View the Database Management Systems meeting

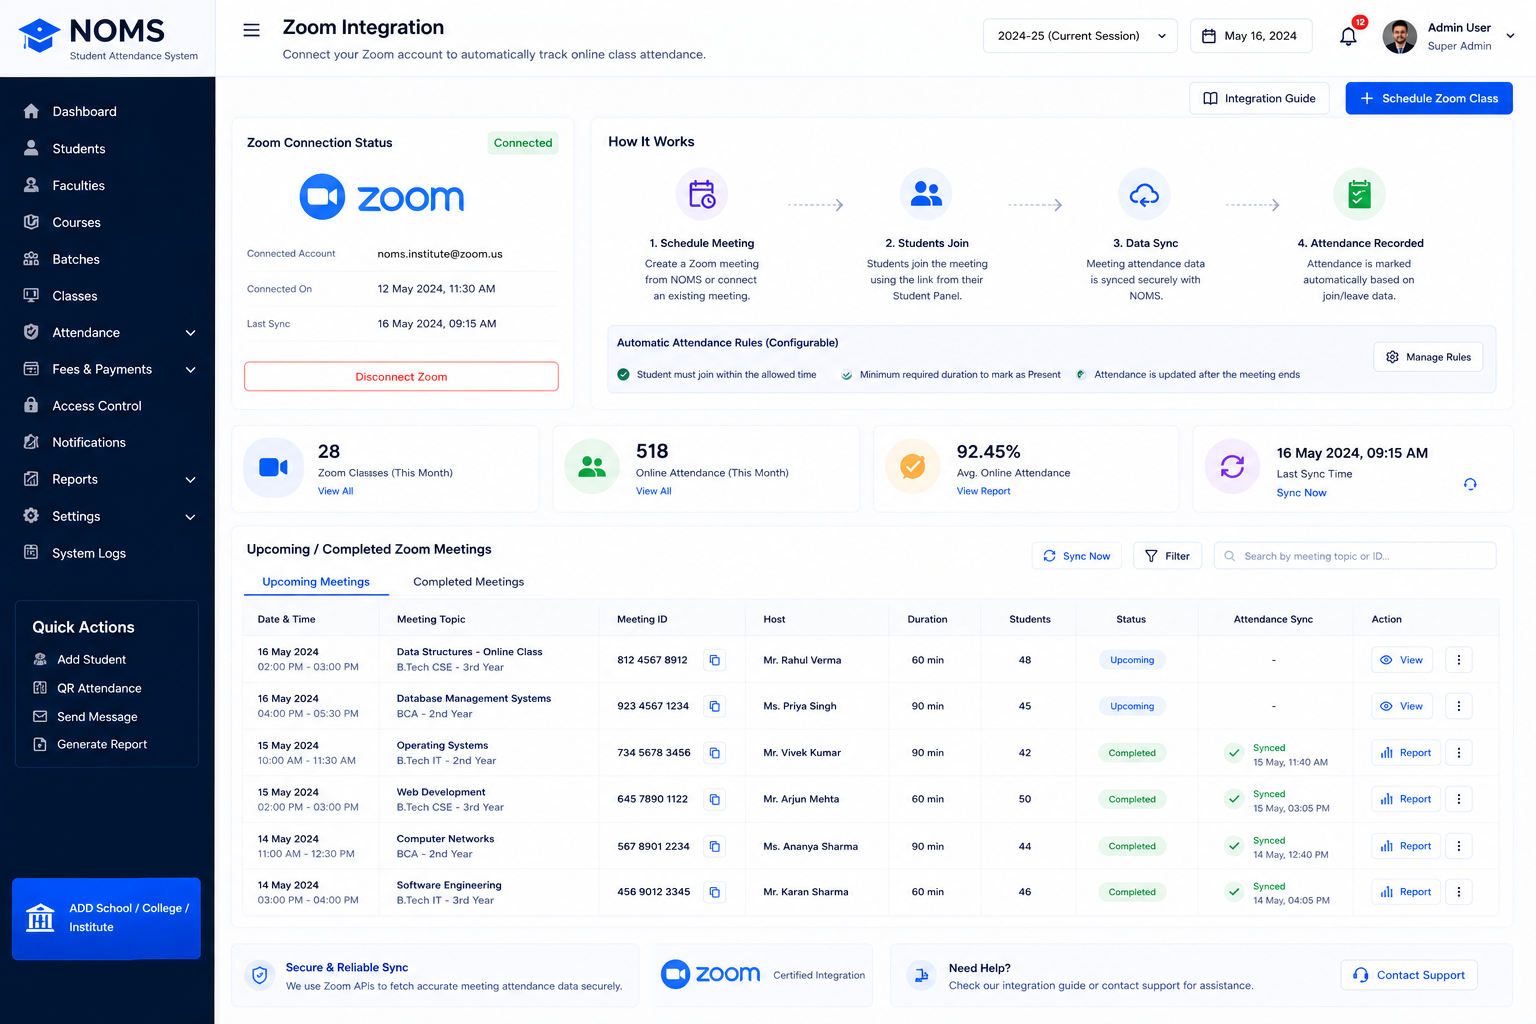click(1401, 706)
